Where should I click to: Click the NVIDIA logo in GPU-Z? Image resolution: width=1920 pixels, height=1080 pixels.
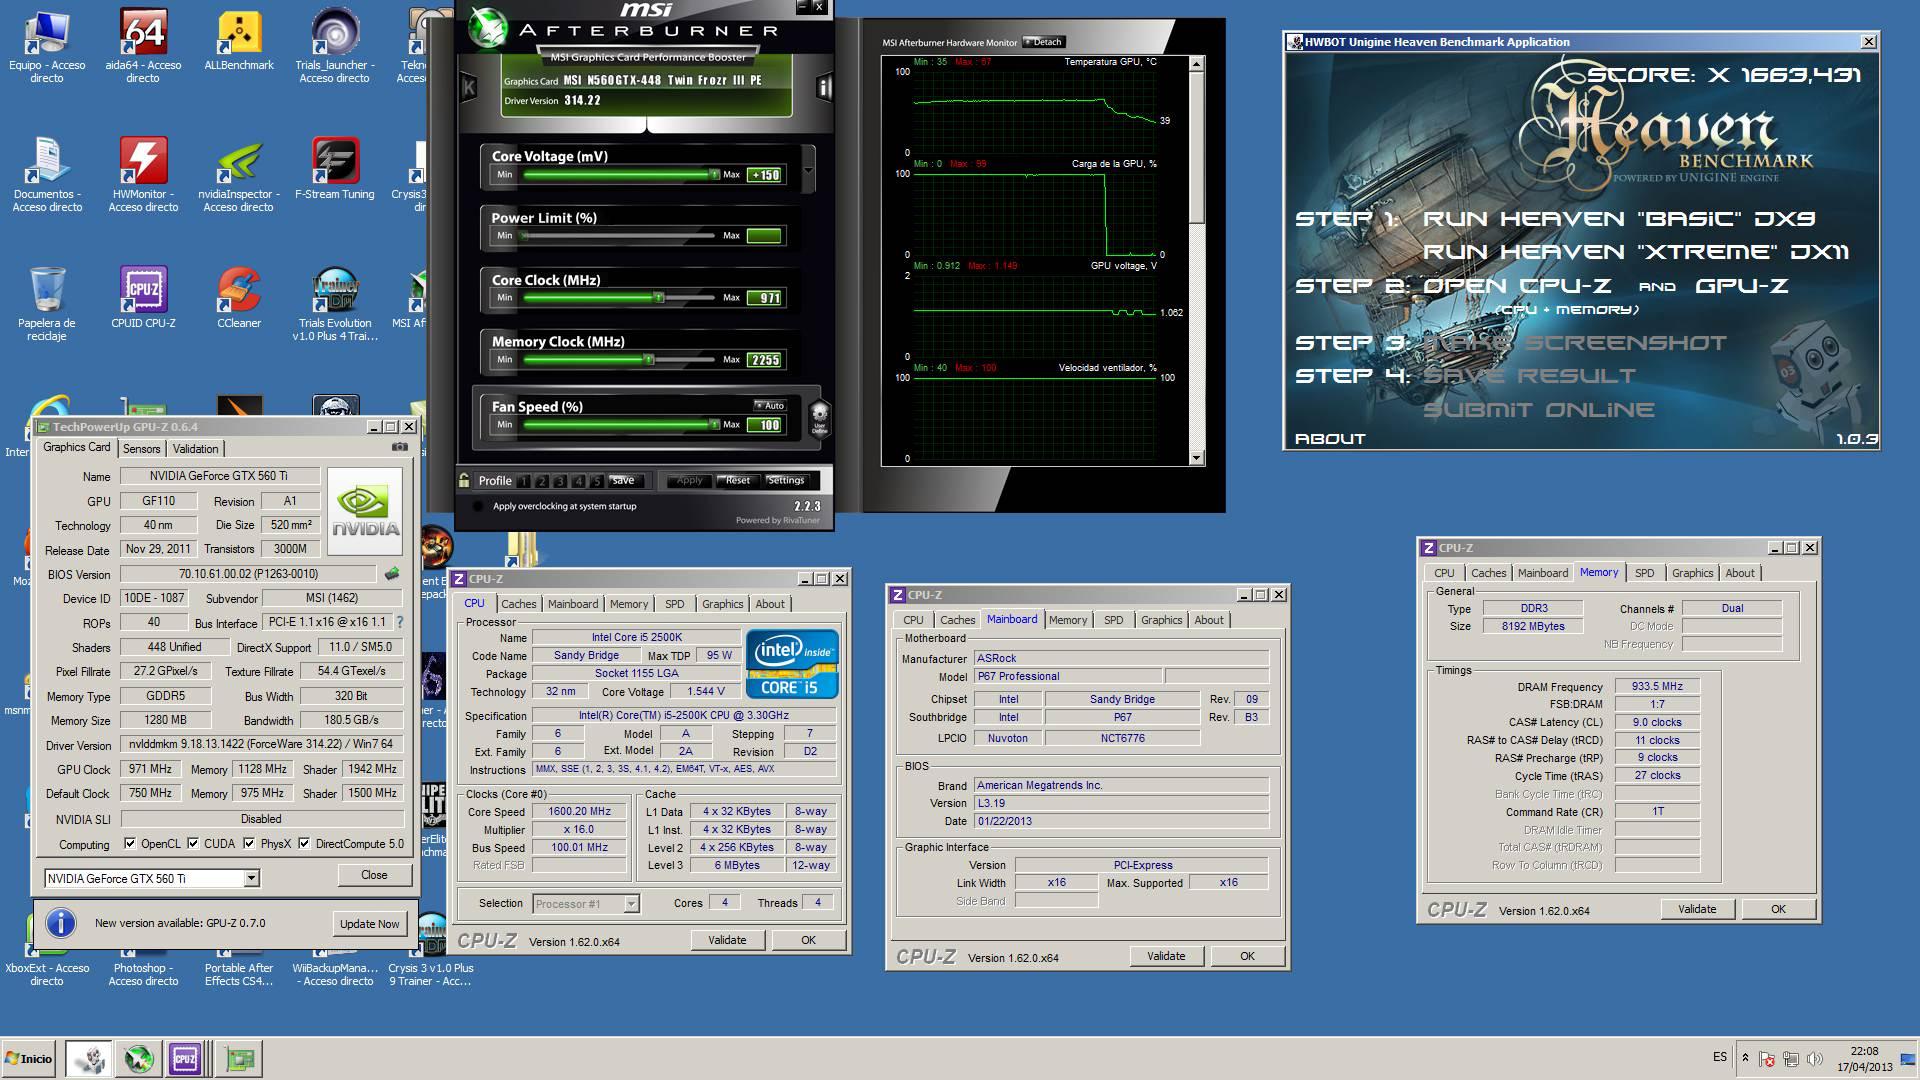365,511
